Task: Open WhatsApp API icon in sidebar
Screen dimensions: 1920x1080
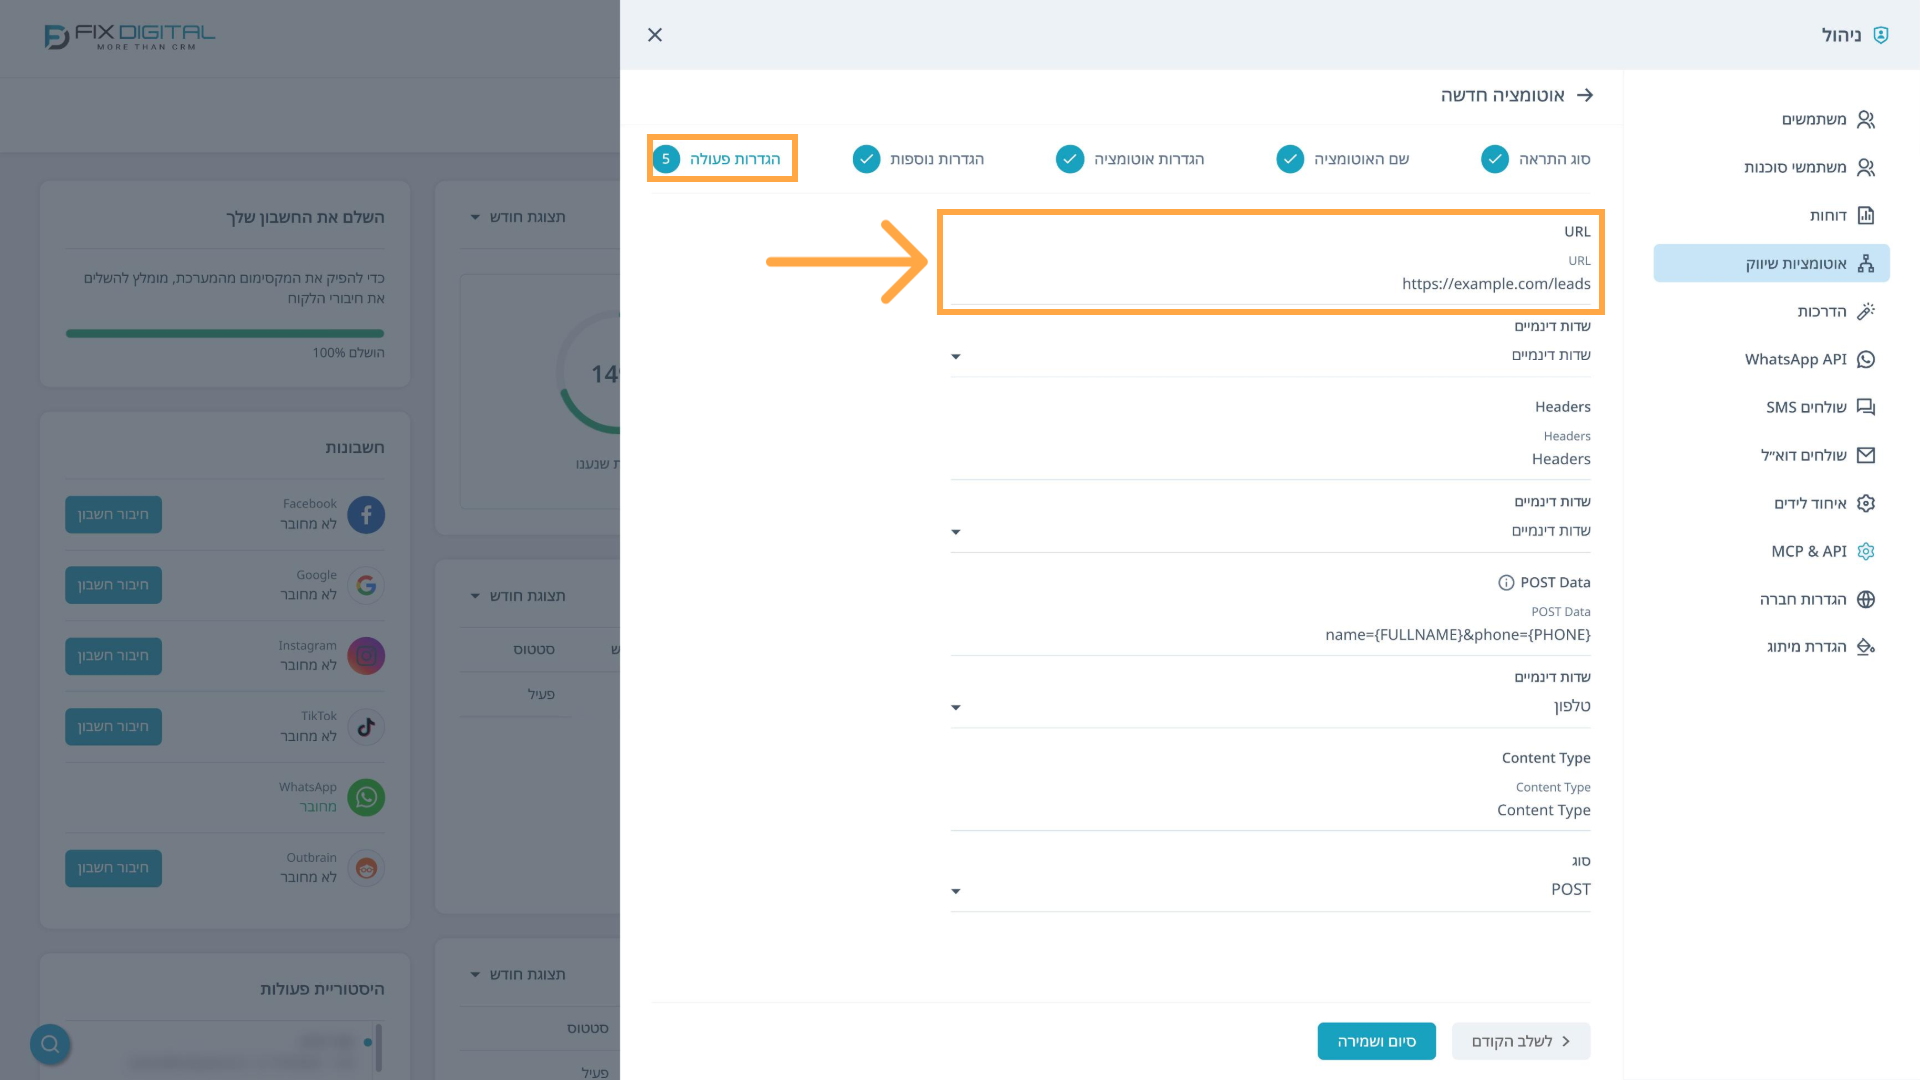Action: click(1866, 360)
